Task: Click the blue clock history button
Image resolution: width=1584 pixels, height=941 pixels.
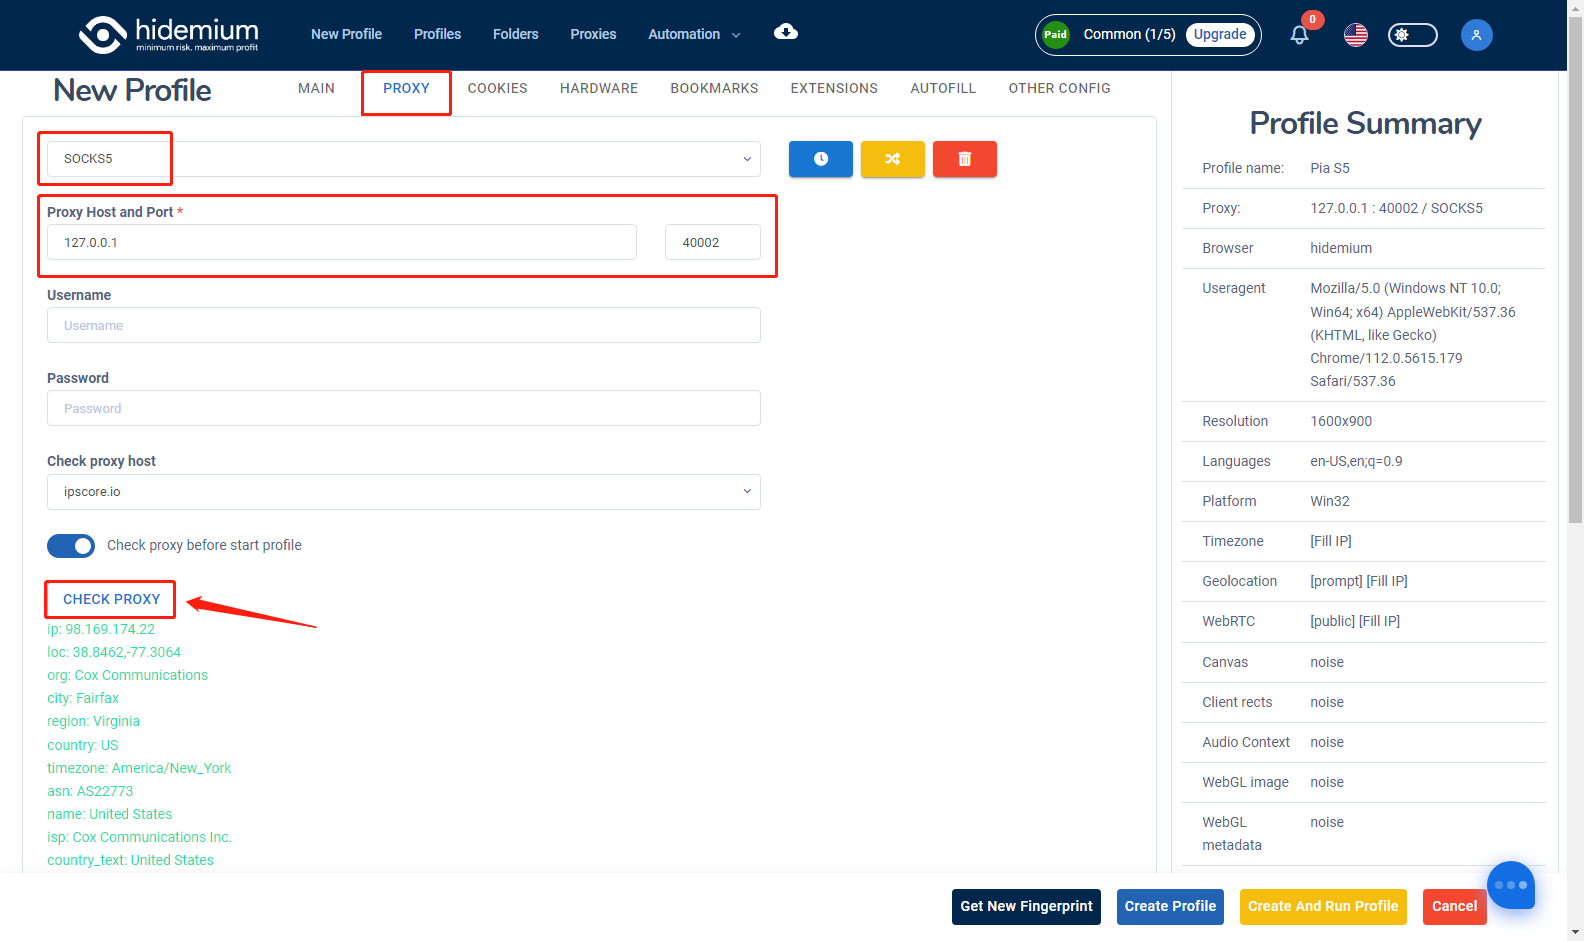Action: pos(820,159)
